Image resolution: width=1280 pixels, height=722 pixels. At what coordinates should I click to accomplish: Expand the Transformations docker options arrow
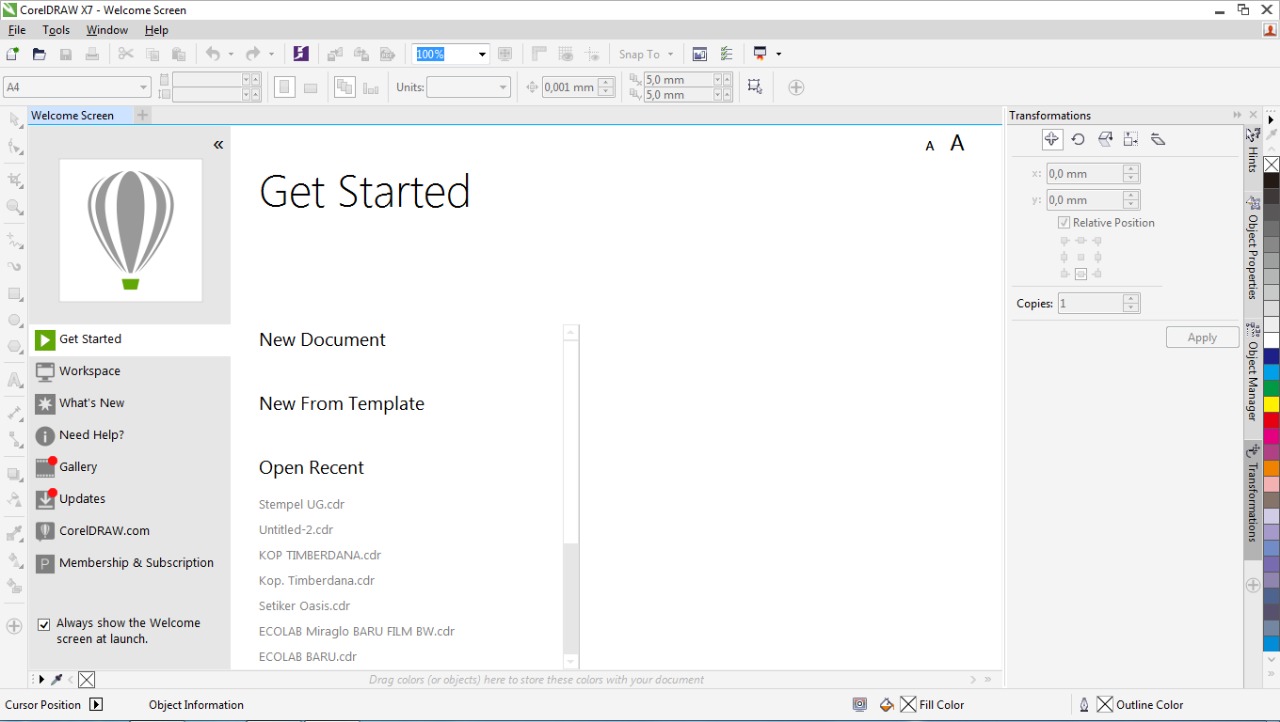tap(1237, 115)
